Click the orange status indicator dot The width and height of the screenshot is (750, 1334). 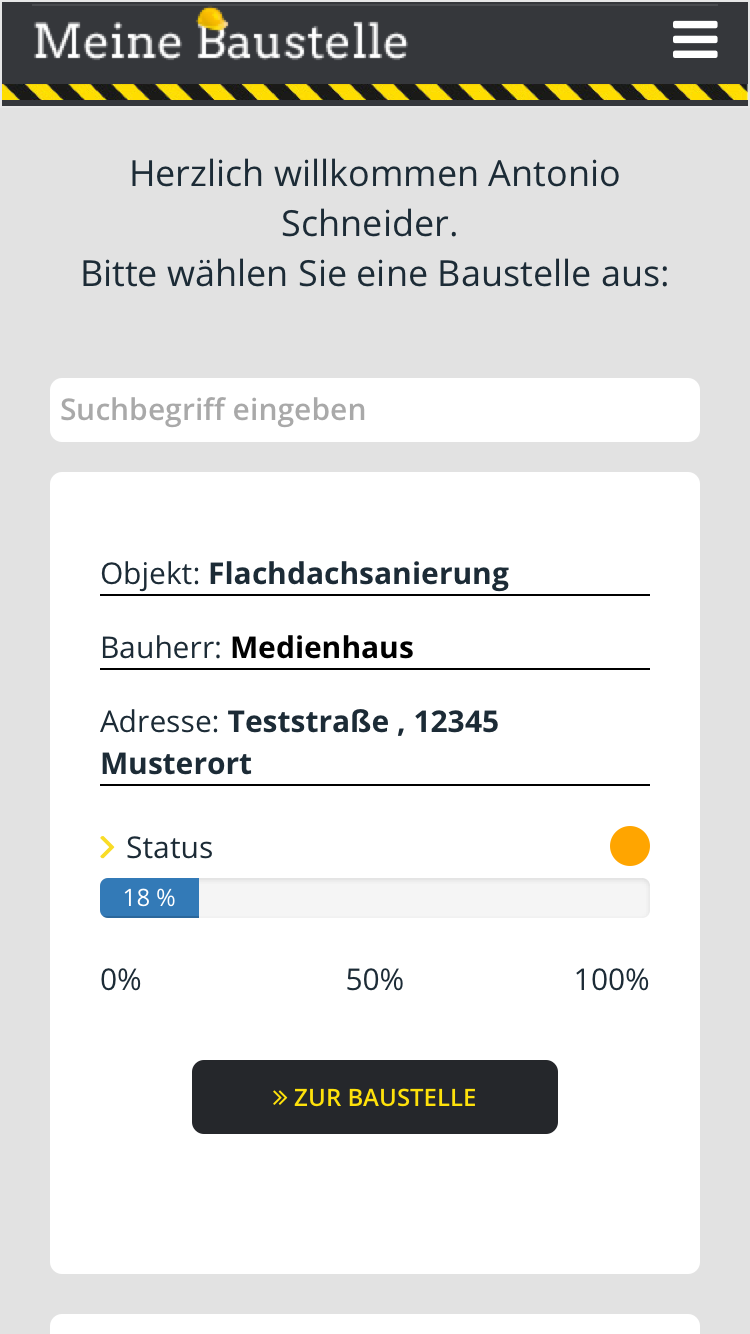point(630,846)
